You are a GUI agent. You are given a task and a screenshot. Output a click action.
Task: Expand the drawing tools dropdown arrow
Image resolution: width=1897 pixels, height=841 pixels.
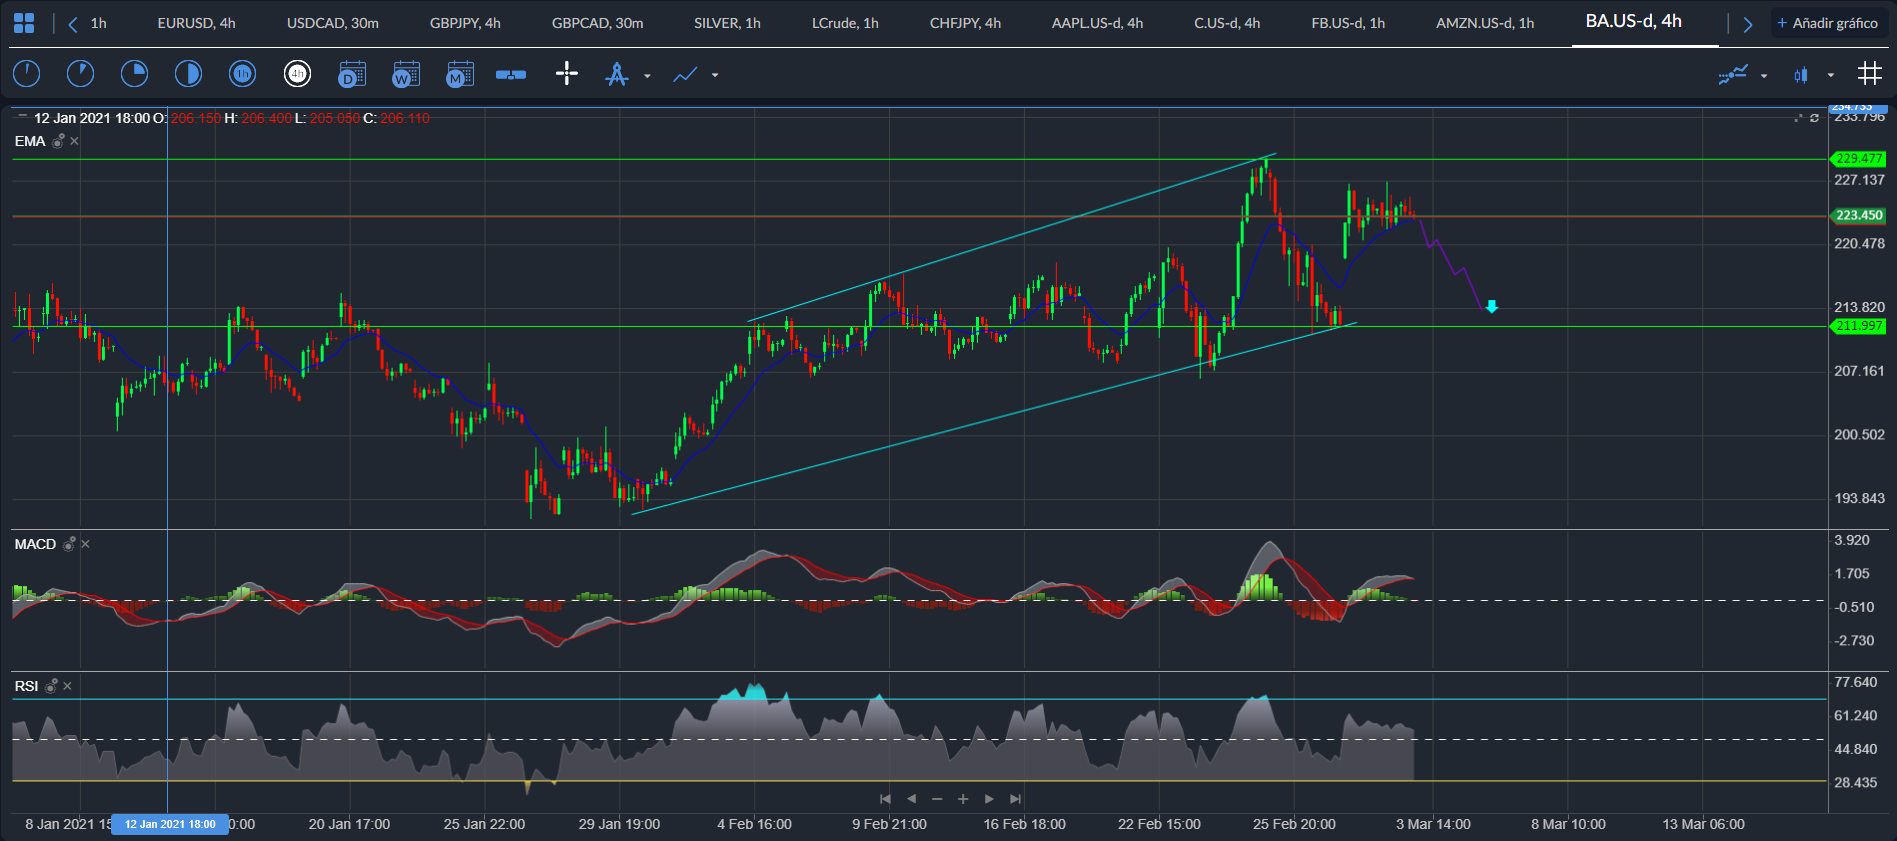647,75
